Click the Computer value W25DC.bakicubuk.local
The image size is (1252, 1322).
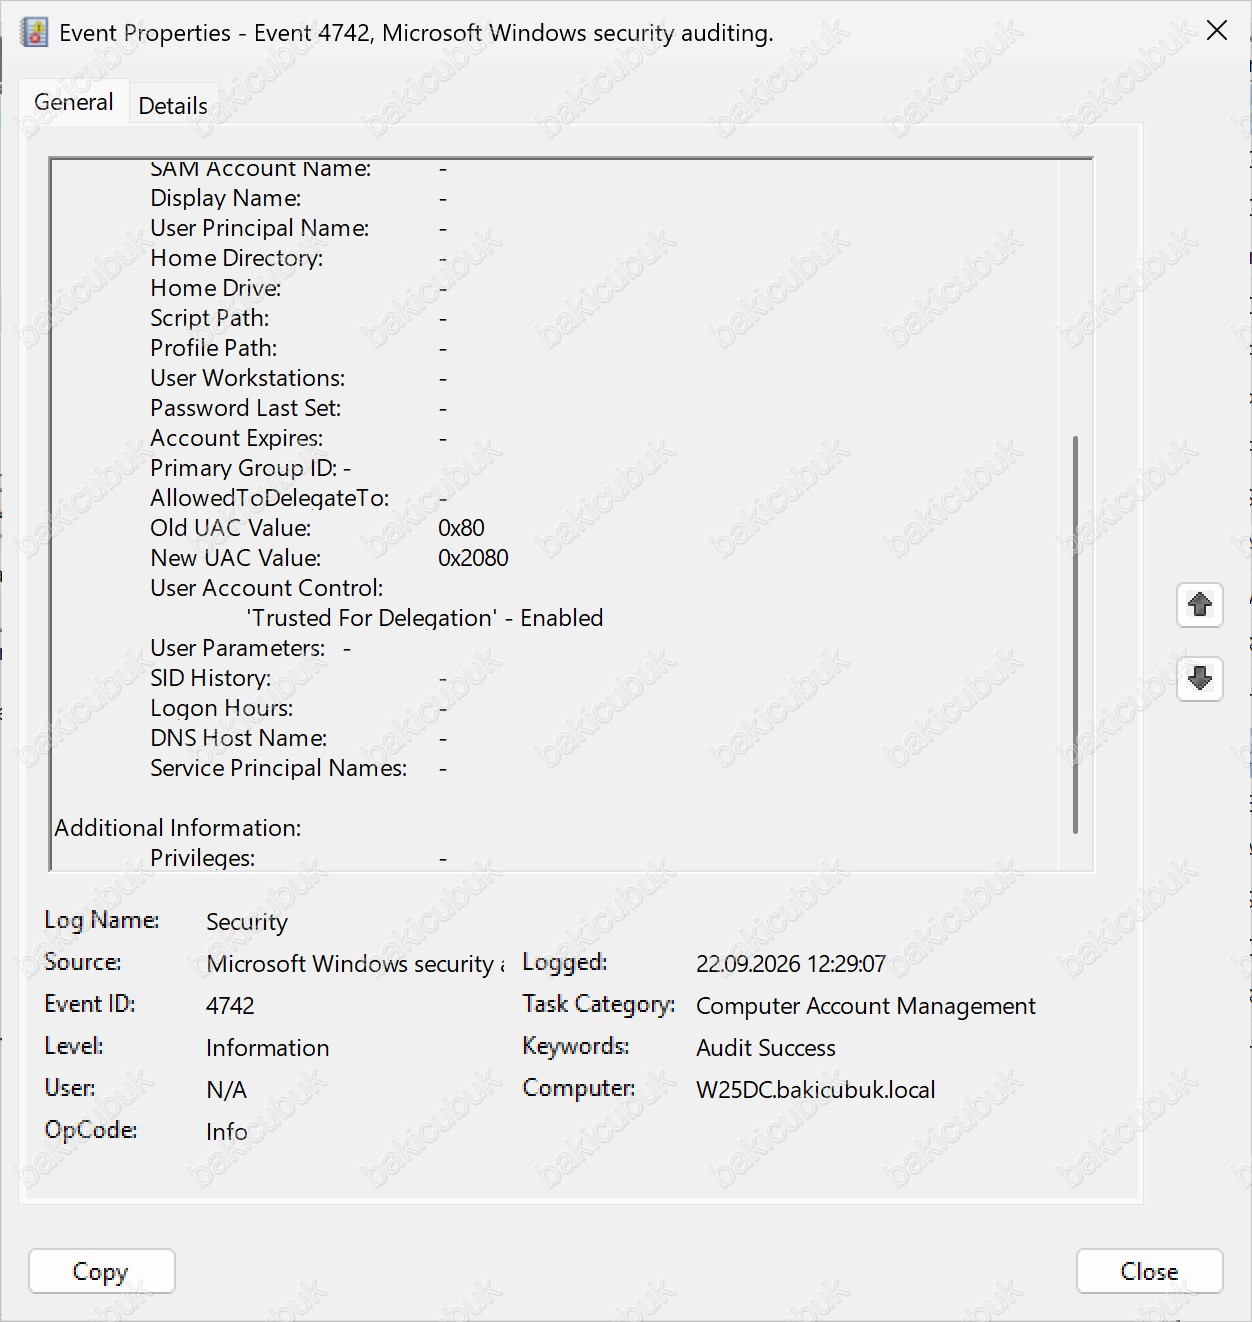tap(816, 1089)
